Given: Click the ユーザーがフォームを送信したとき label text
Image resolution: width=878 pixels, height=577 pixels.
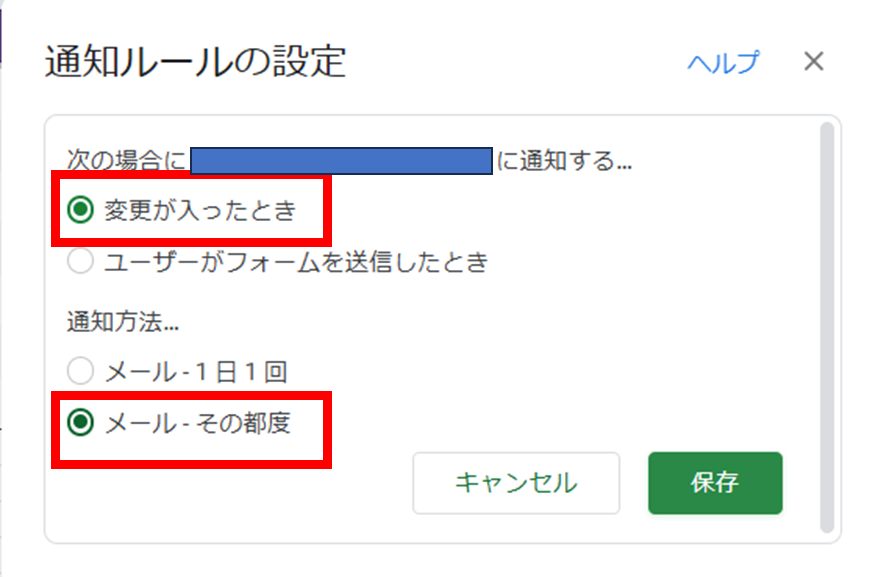Looking at the screenshot, I should click(296, 263).
